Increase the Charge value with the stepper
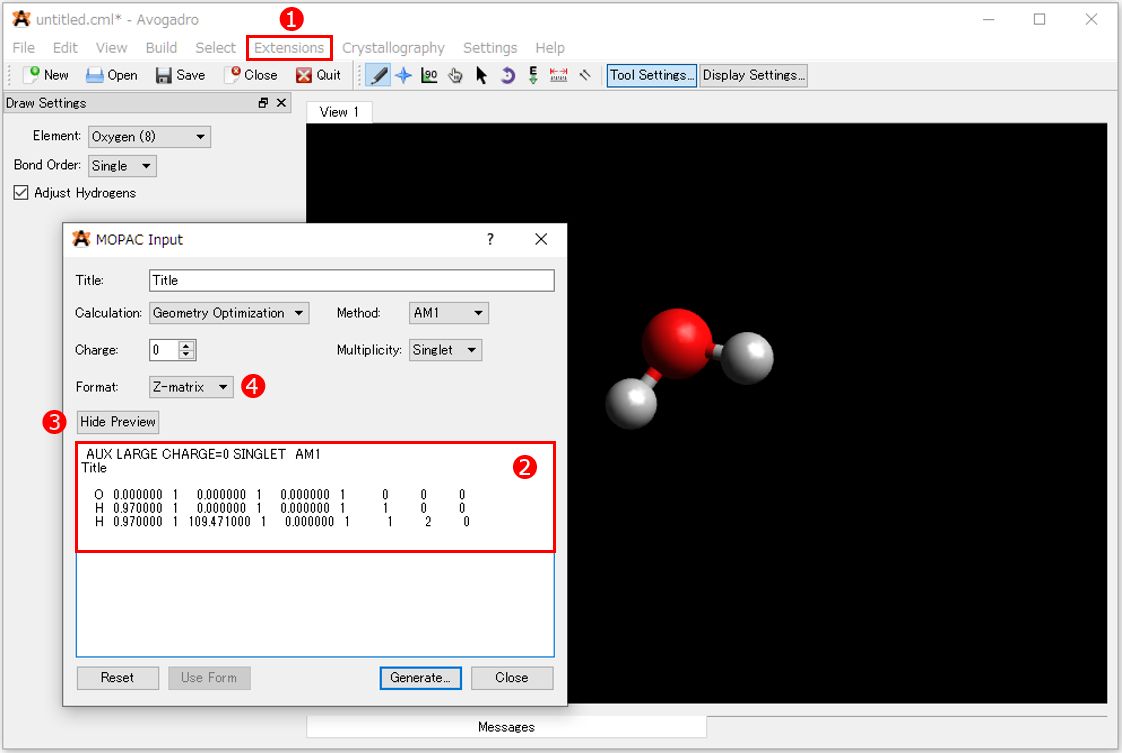Screen dimensions: 1122x753 [186, 345]
